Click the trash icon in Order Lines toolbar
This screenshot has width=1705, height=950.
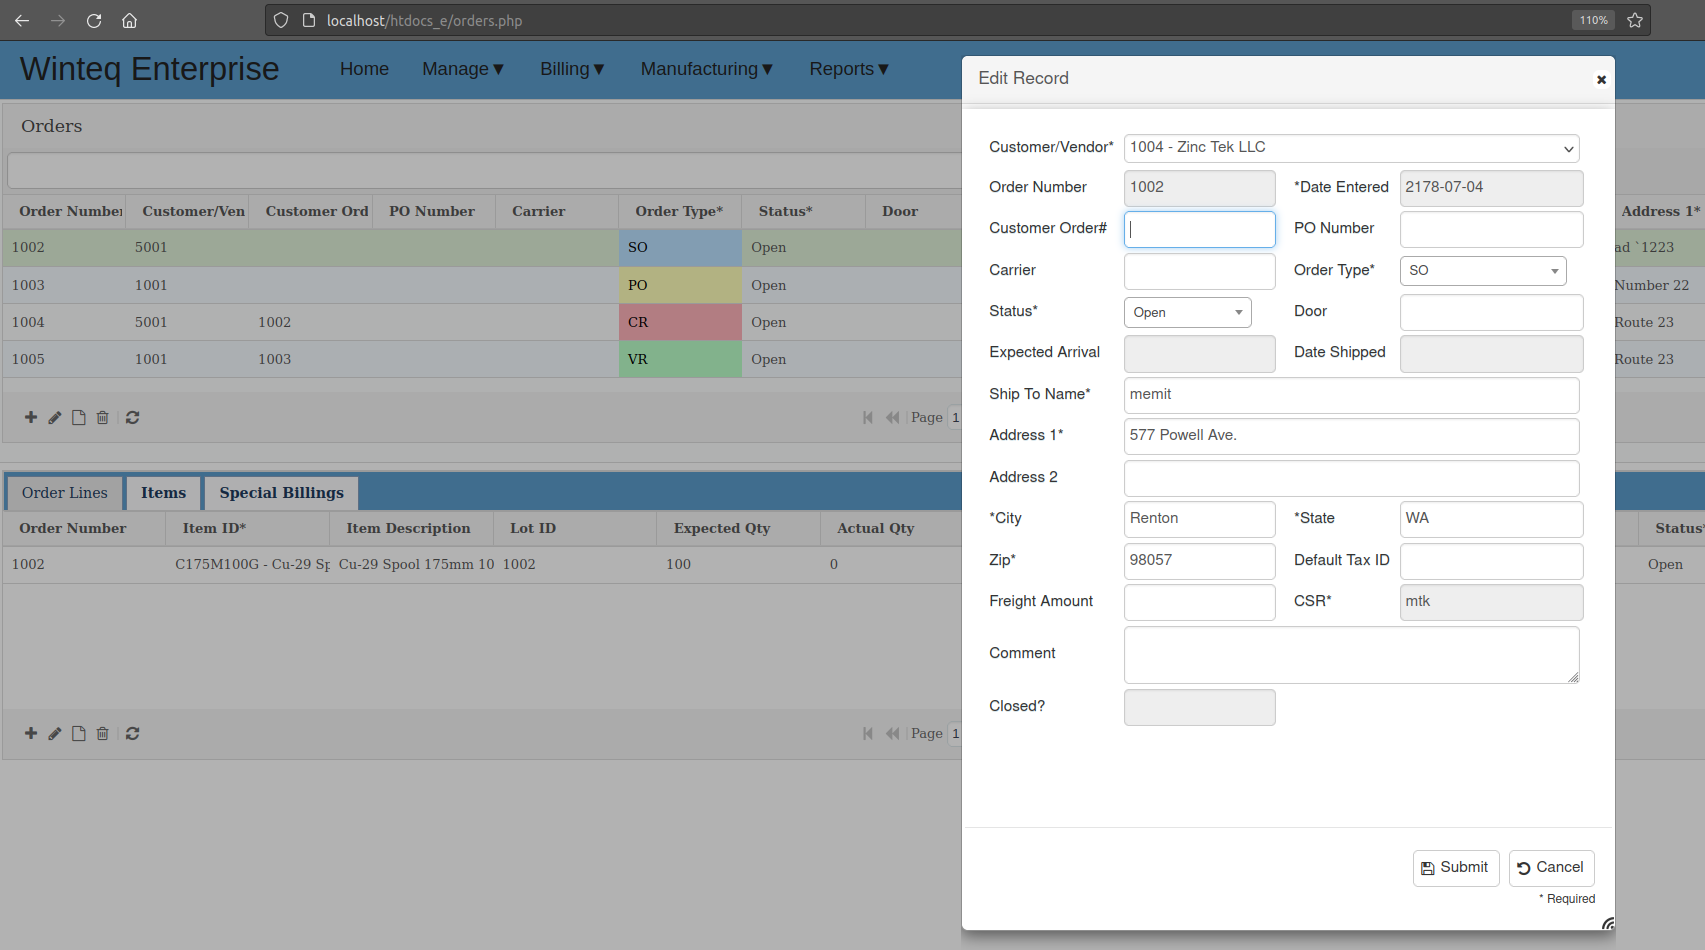[102, 733]
